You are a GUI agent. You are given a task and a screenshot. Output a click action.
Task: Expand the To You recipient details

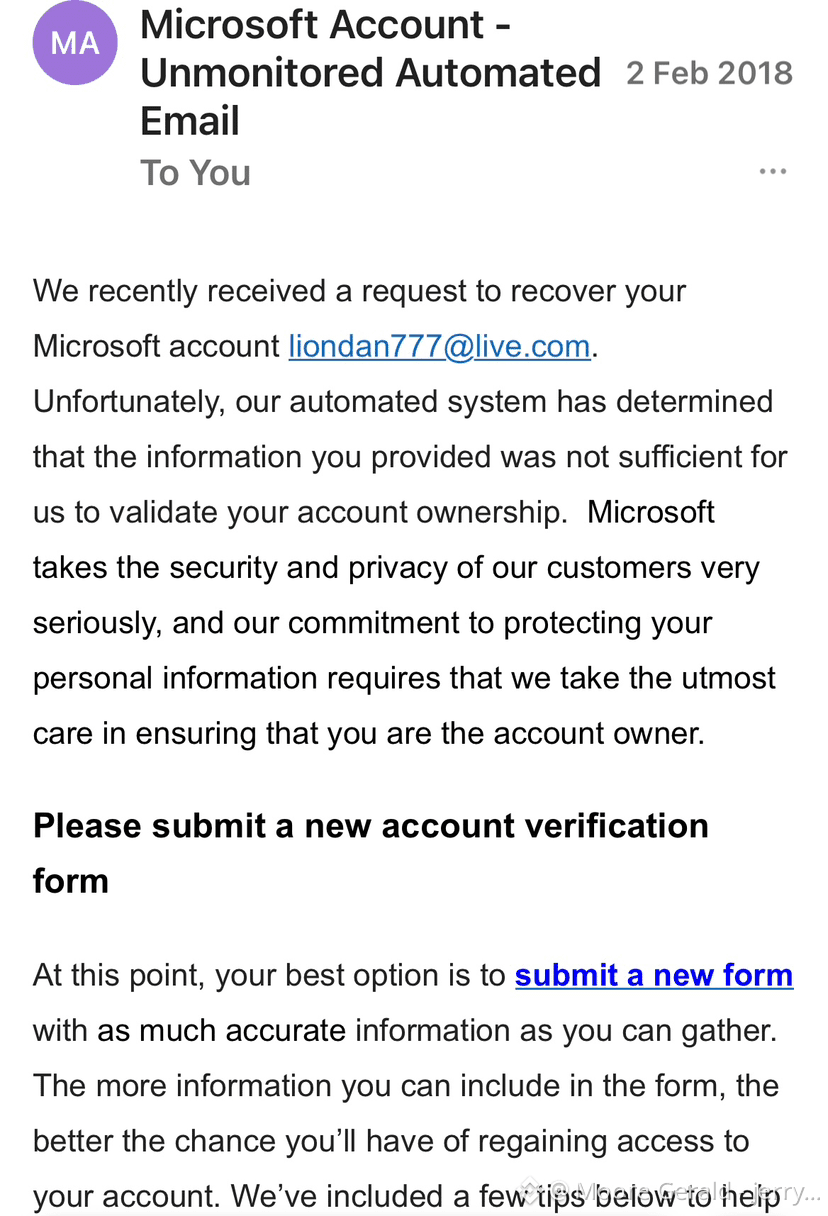[195, 173]
